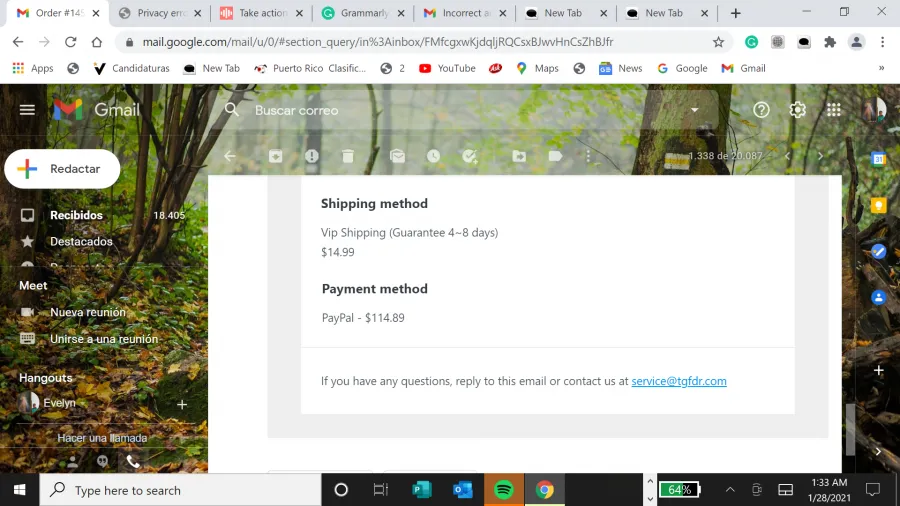900x506 pixels.
Task: Bookmark this page with the star
Action: [718, 42]
